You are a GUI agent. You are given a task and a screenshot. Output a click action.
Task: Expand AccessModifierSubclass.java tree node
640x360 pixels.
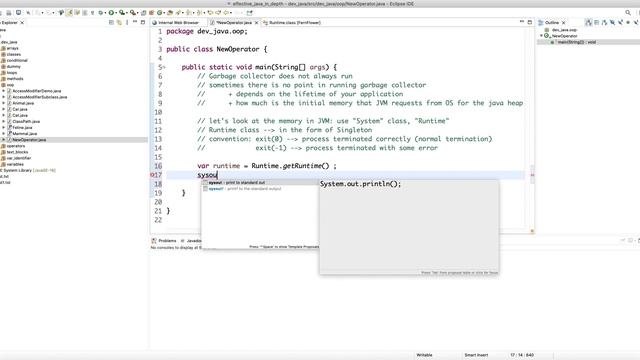click(x=4, y=97)
